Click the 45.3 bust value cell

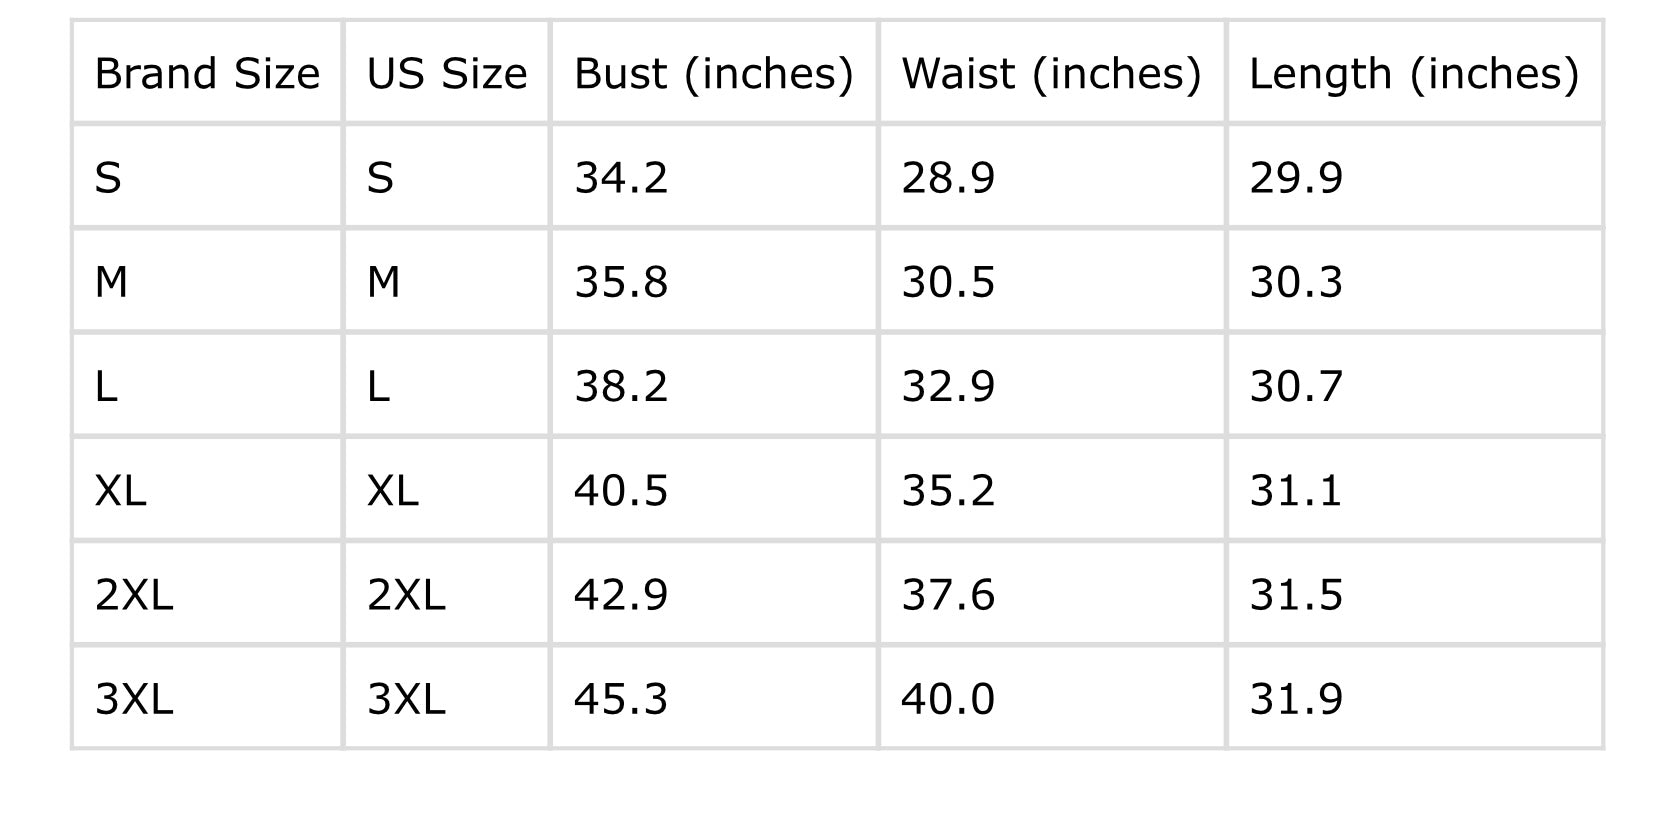(x=714, y=698)
